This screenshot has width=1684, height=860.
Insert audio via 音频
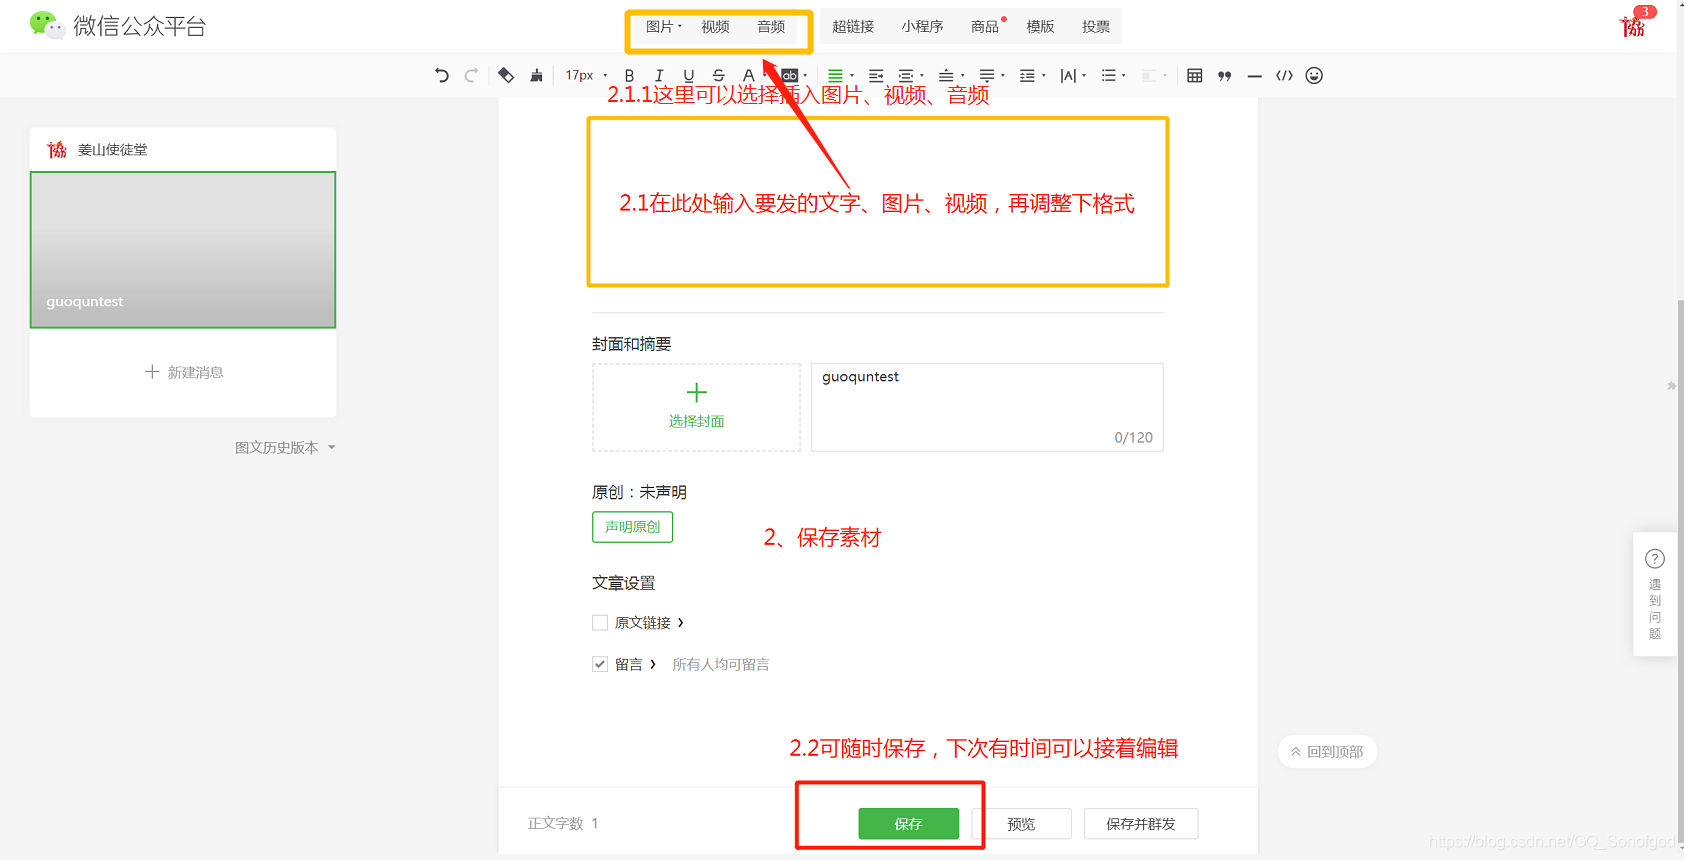click(x=771, y=26)
